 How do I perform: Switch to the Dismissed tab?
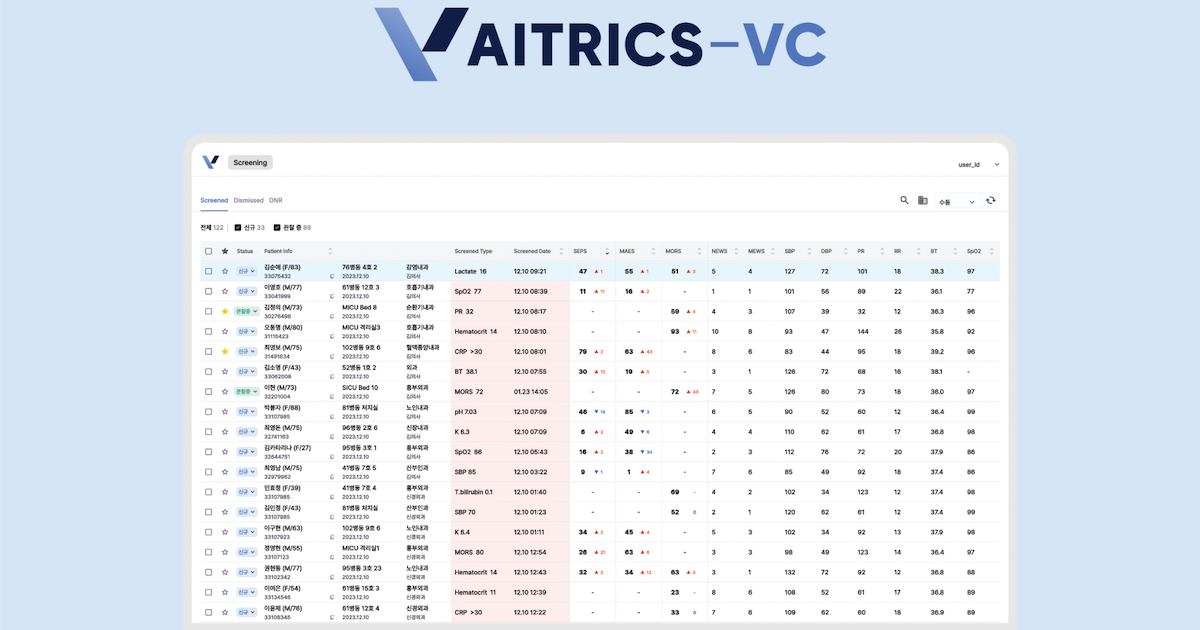[x=248, y=200]
